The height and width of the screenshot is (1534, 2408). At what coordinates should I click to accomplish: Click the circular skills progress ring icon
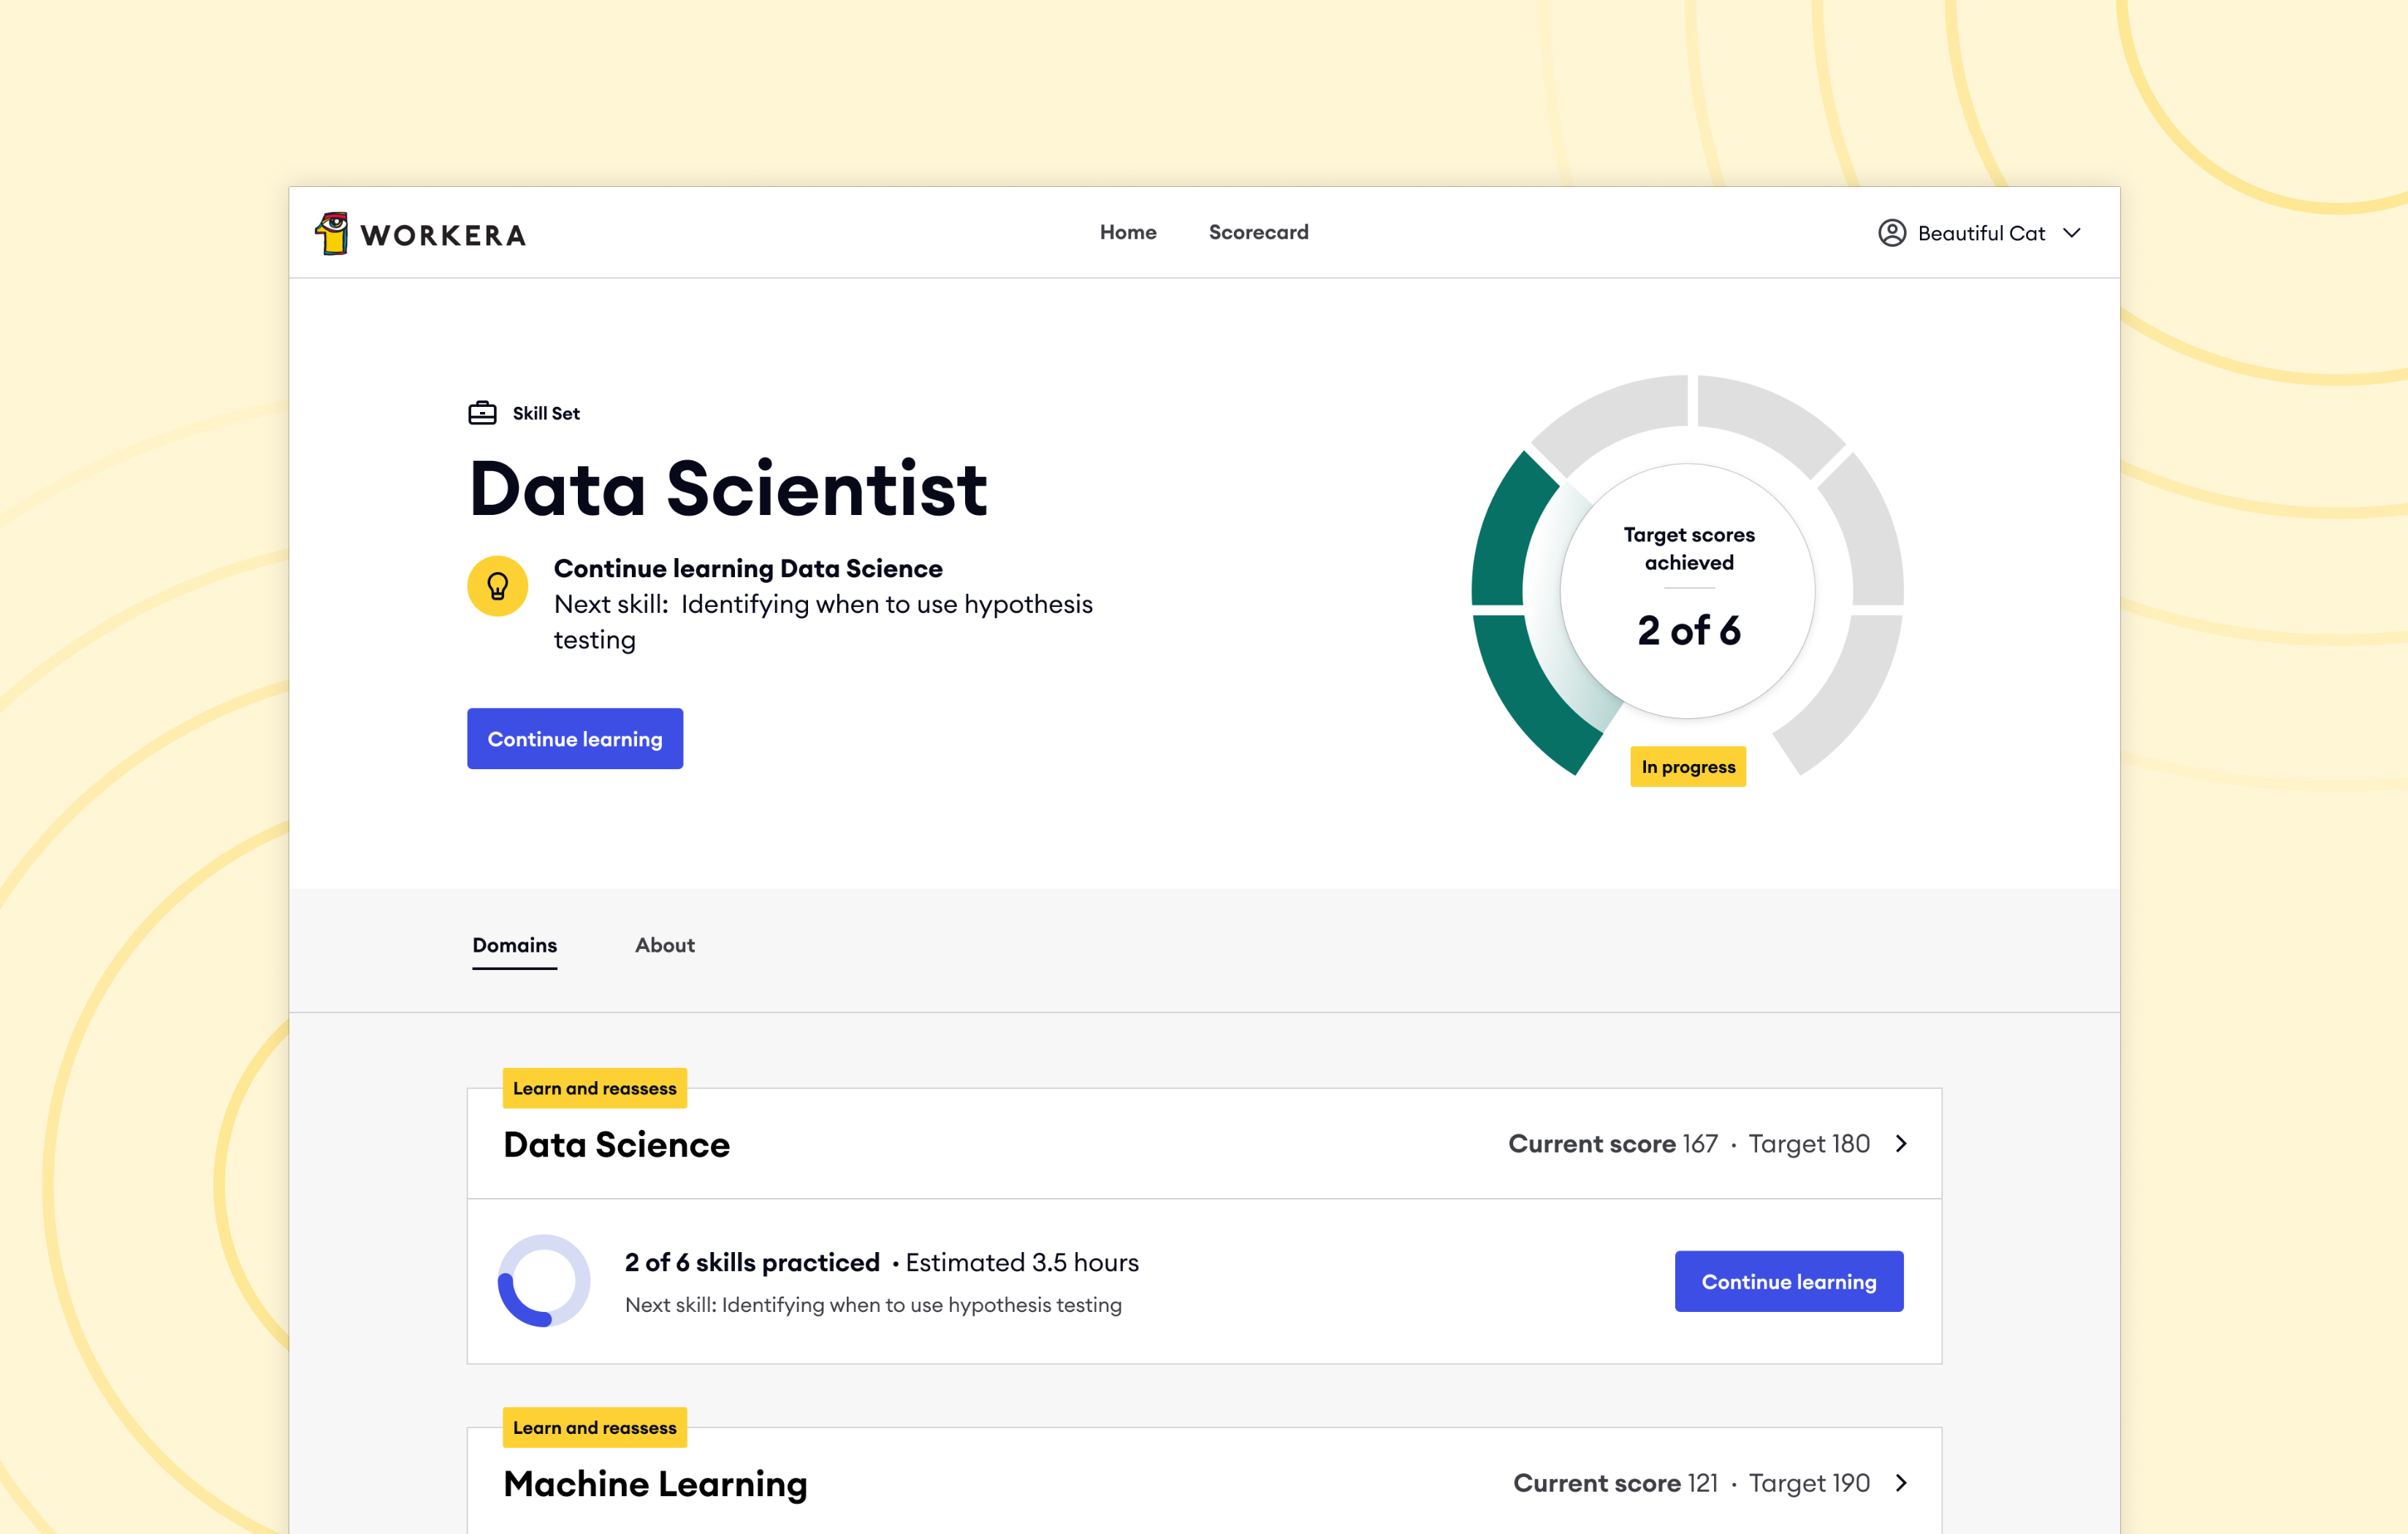tap(544, 1281)
